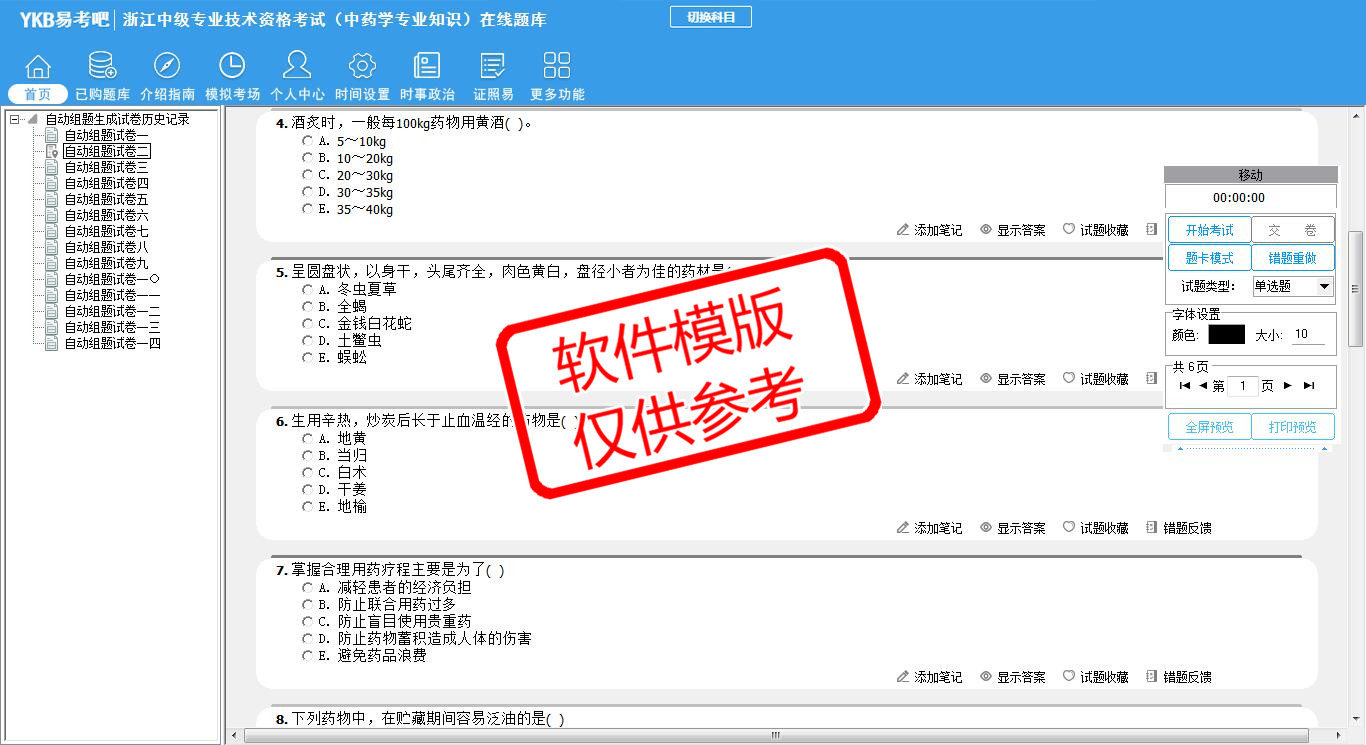Open the 介绍指南 compass icon

(167, 67)
